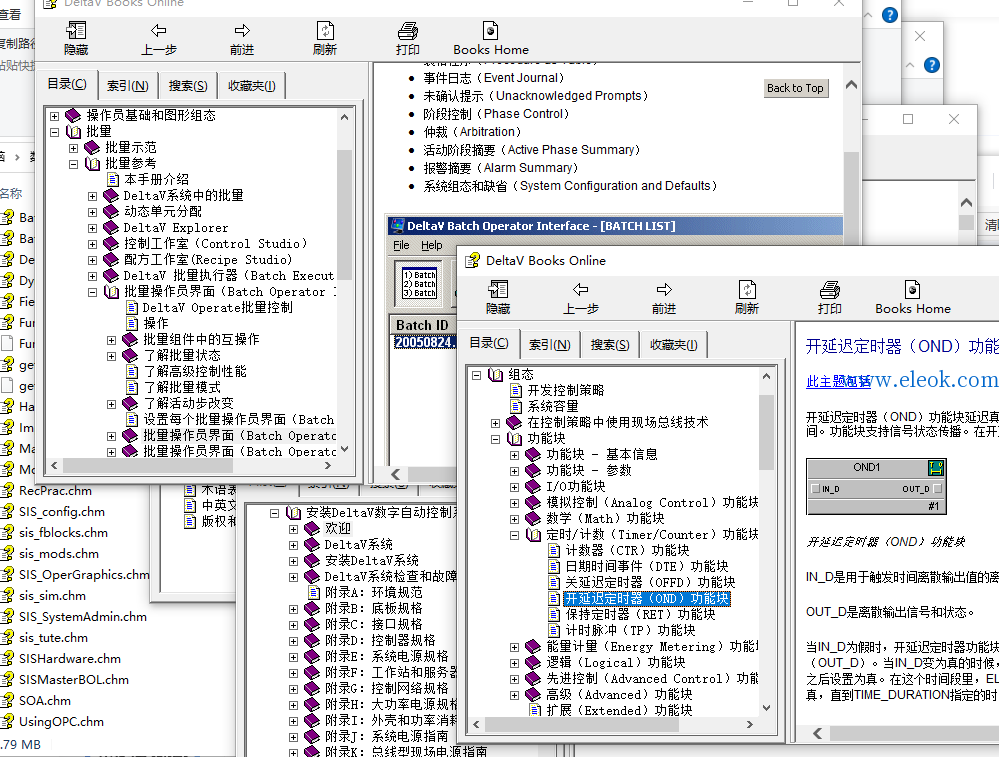
Task: Collapse 组态 node in front window
Action: (x=477, y=375)
